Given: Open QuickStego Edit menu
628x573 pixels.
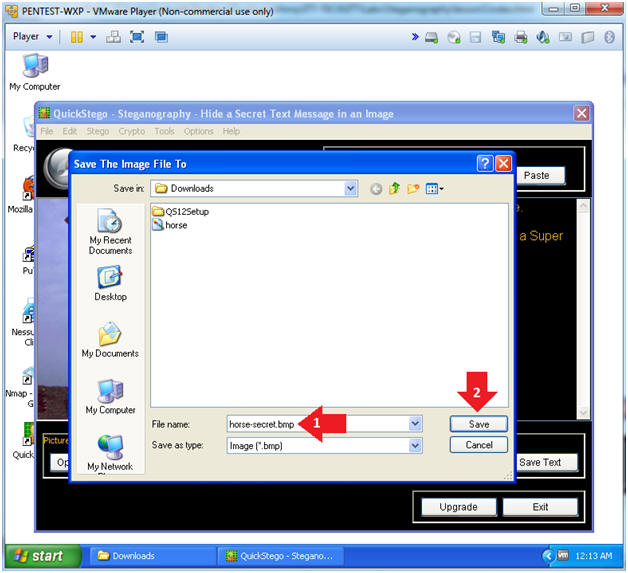Looking at the screenshot, I should [70, 131].
